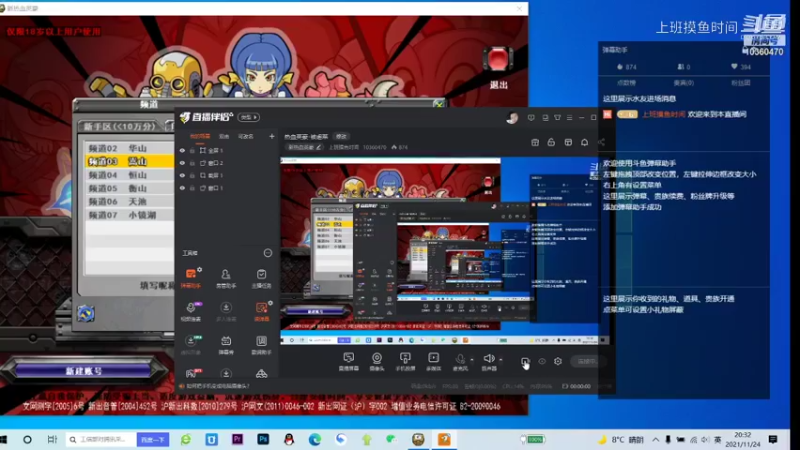This screenshot has height=450, width=800.
Task: Open the notification bell icon
Action: [585, 142]
